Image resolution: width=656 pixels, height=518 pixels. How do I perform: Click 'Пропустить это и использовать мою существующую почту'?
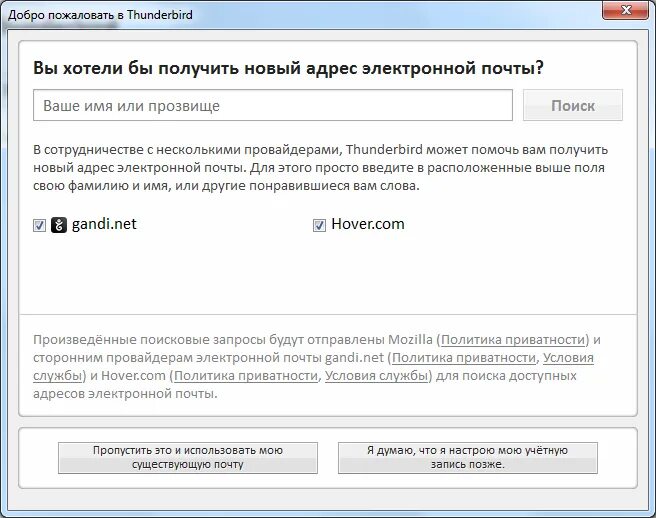(188, 458)
